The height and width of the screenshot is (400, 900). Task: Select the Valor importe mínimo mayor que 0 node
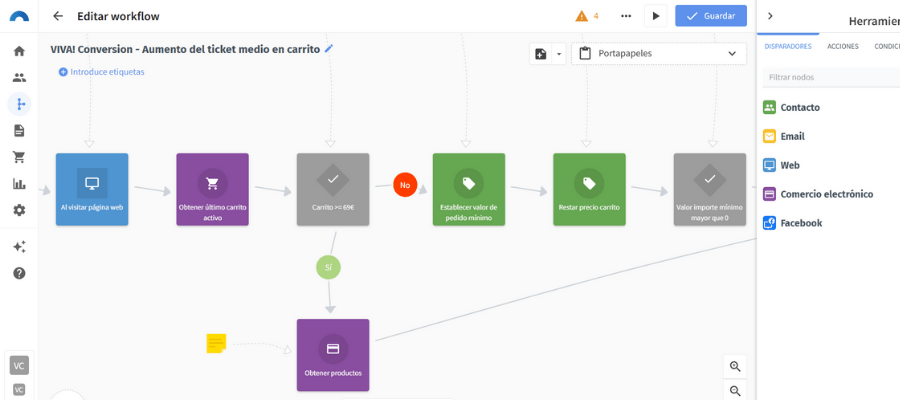(710, 189)
